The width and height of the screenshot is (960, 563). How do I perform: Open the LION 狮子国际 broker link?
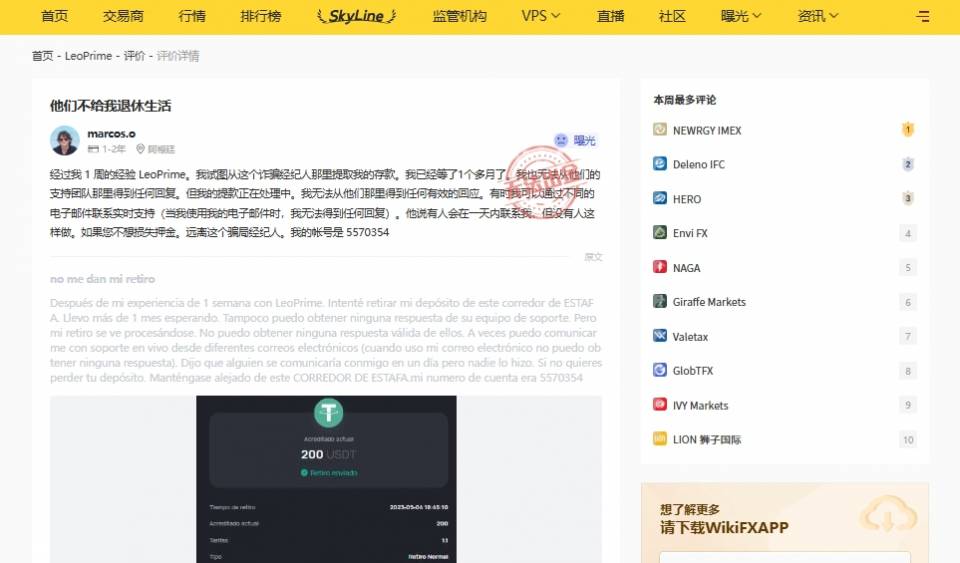click(x=707, y=439)
